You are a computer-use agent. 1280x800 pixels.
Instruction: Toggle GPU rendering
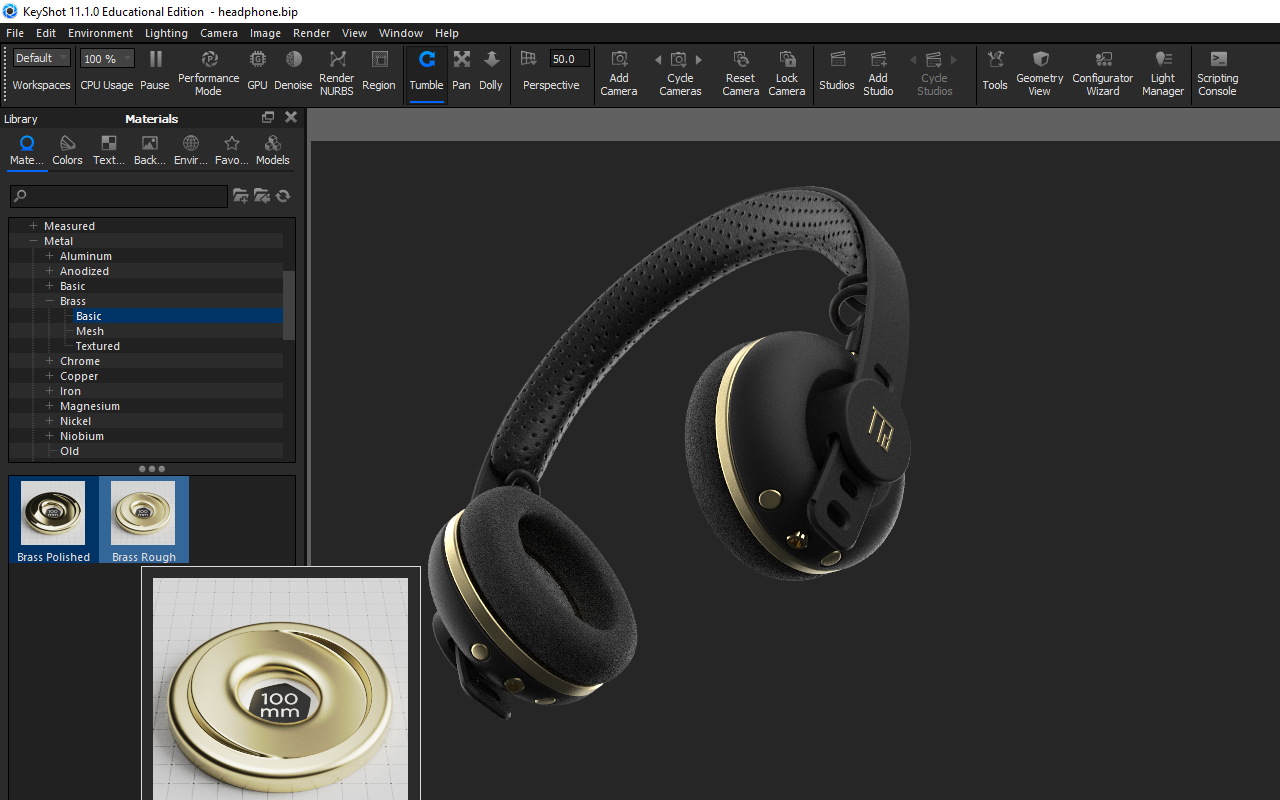tap(257, 71)
